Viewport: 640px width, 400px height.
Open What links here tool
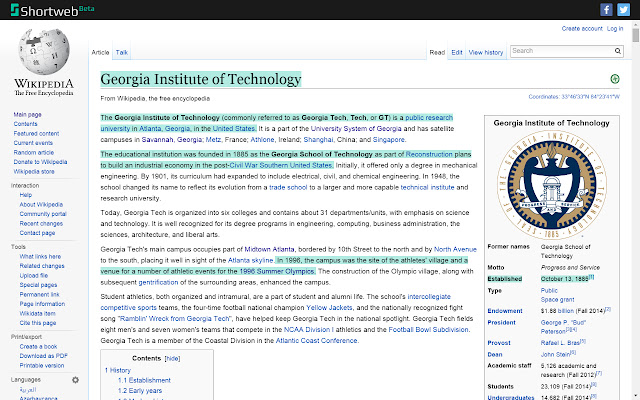(x=40, y=256)
